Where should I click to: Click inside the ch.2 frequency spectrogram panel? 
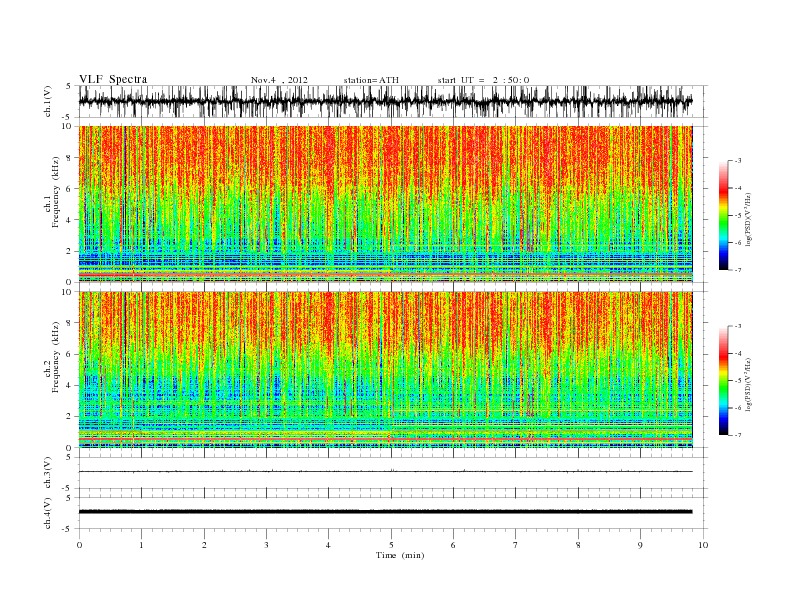click(385, 370)
